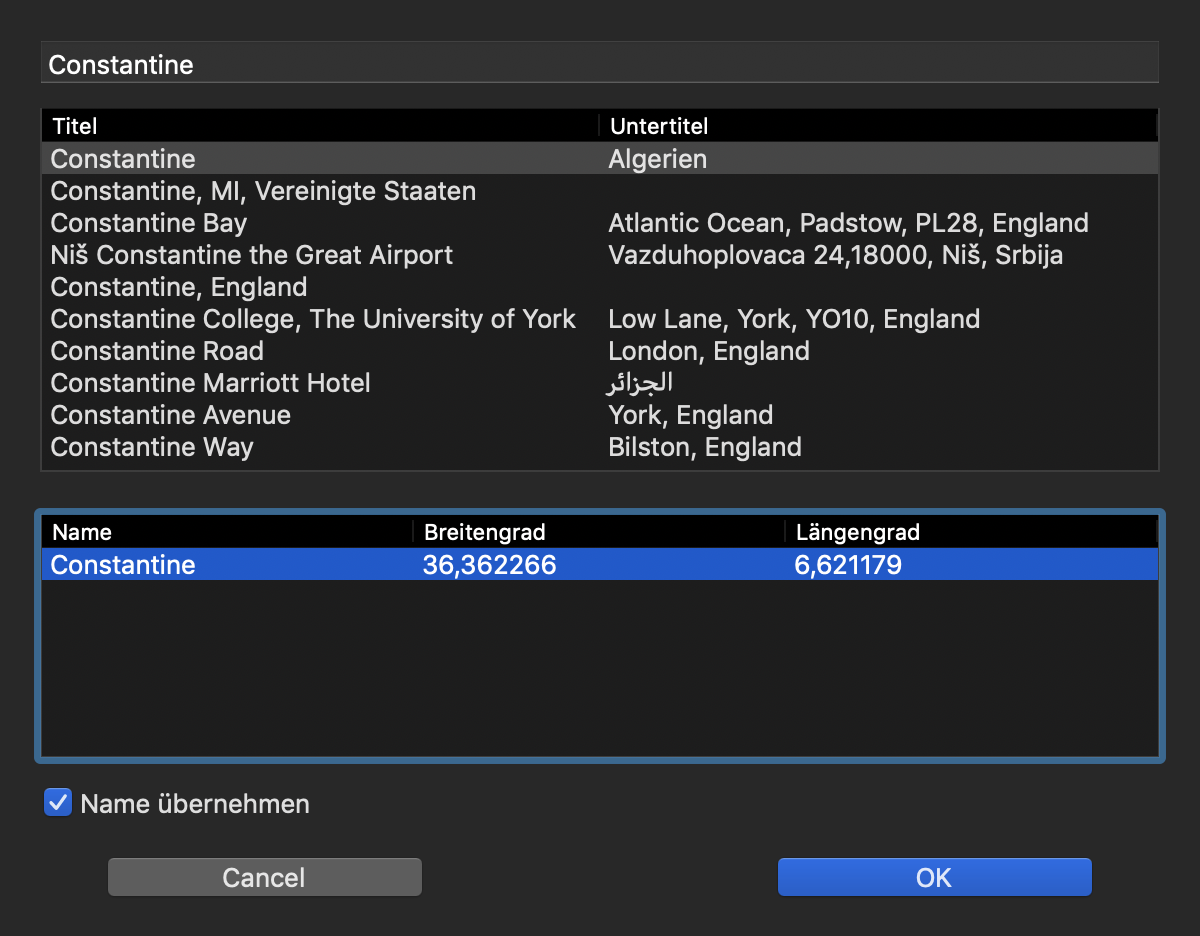Viewport: 1200px width, 936px height.
Task: Click Atlantic Ocean, Padstow, PL28 subtitle
Action: [x=848, y=223]
